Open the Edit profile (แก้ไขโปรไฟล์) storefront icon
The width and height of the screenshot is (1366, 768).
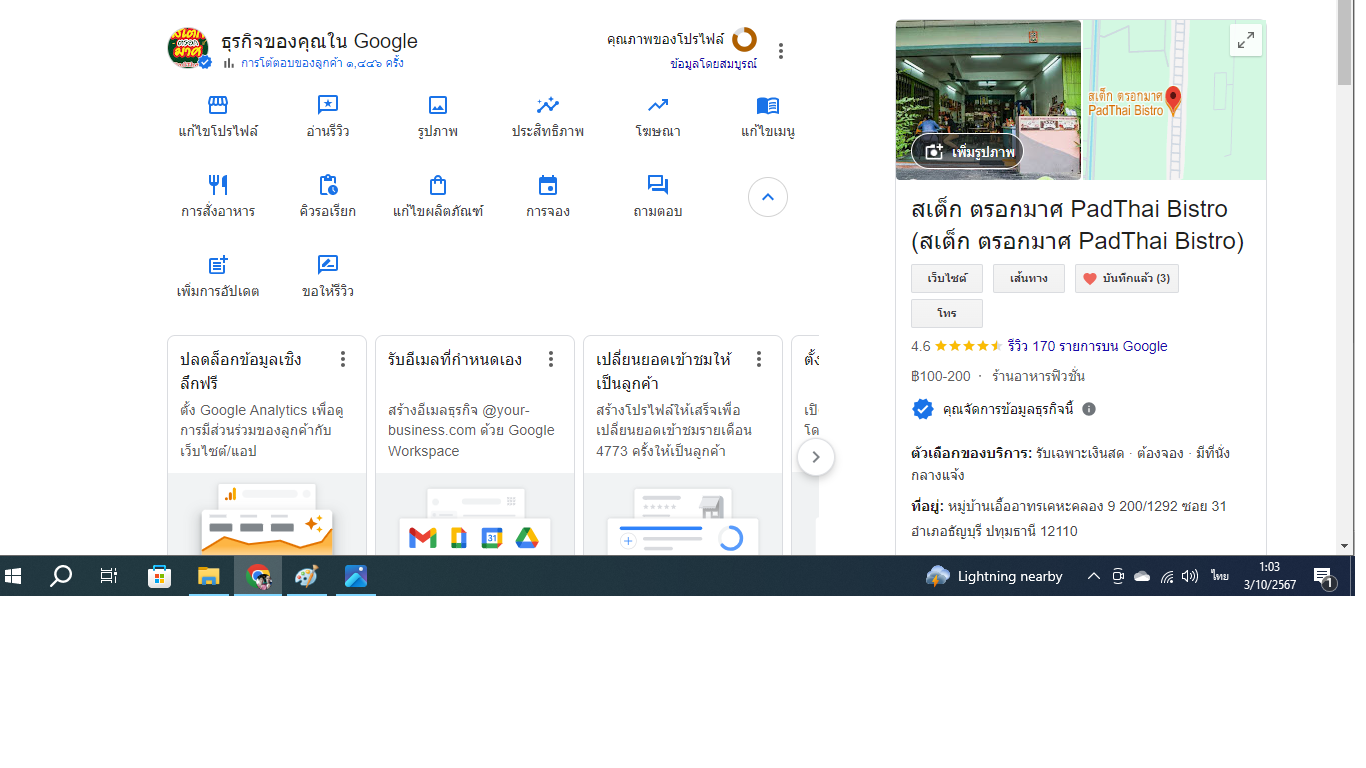218,106
